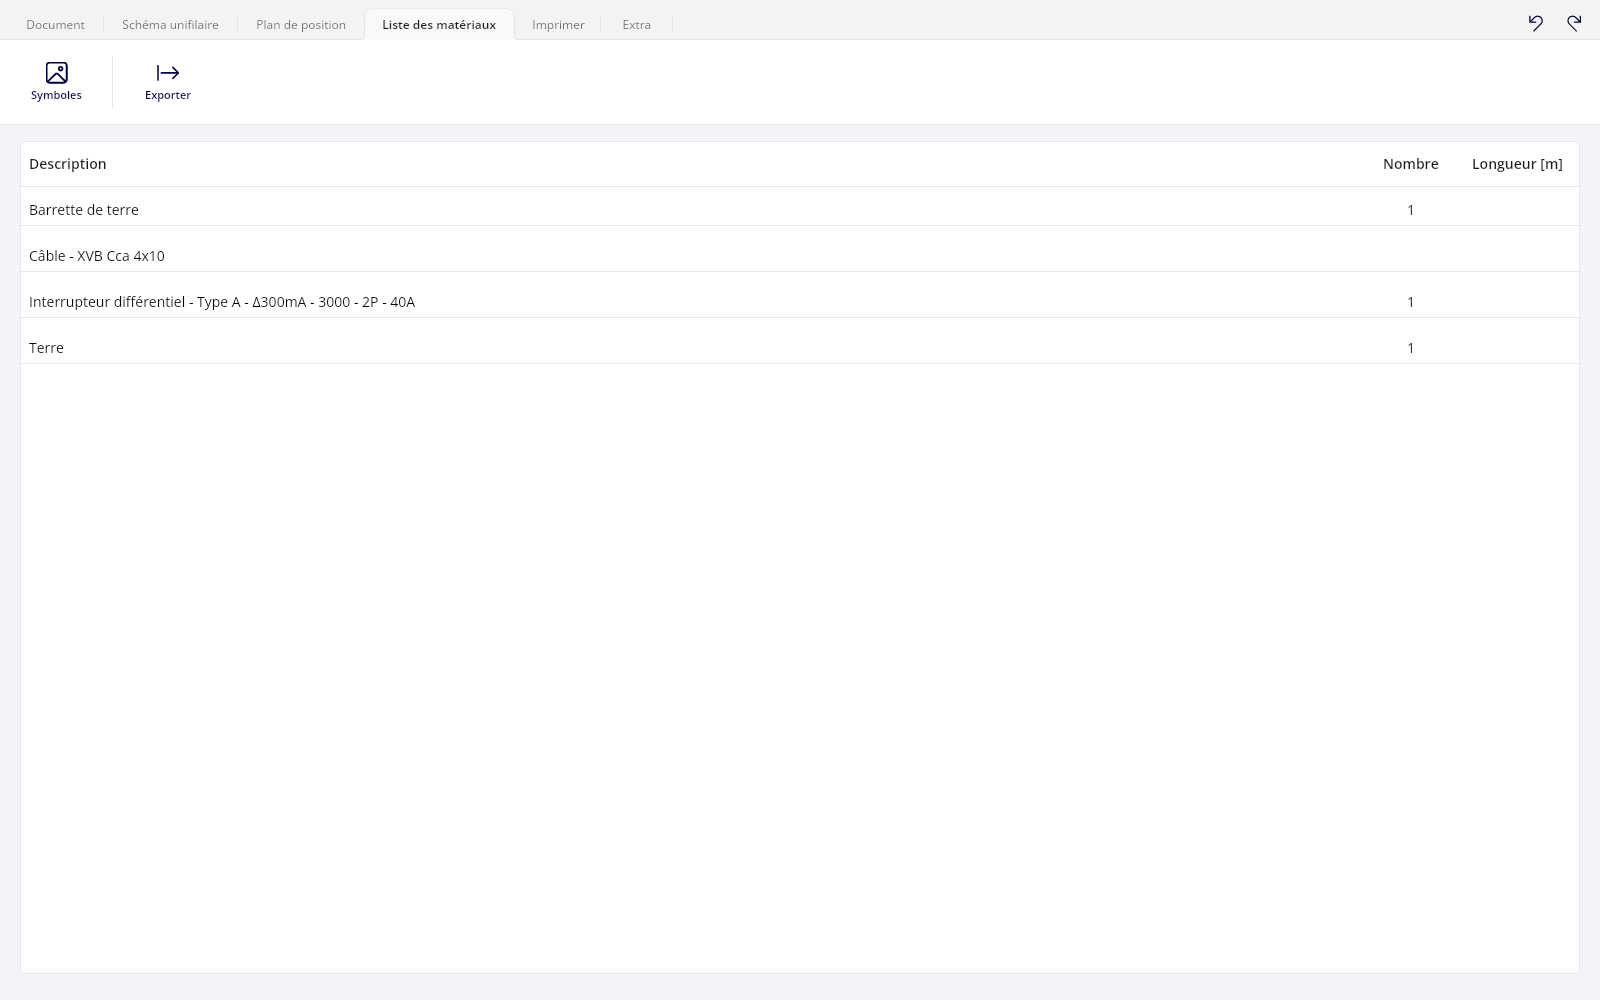Go to the Plan de position tab
The width and height of the screenshot is (1600, 1000).
[x=301, y=25]
